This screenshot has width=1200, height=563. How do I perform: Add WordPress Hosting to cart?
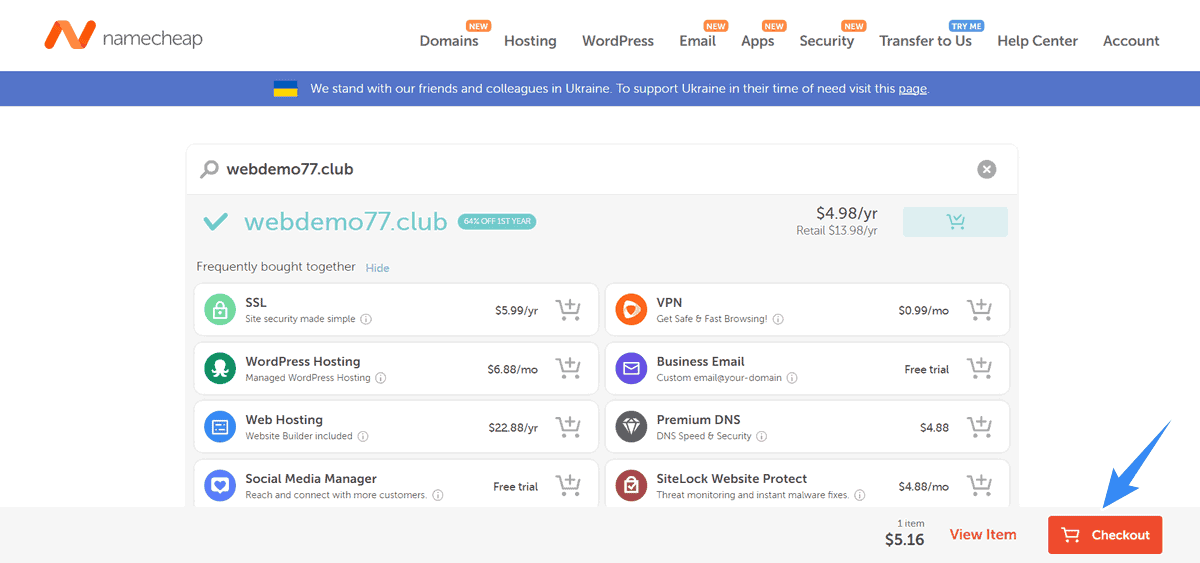569,369
